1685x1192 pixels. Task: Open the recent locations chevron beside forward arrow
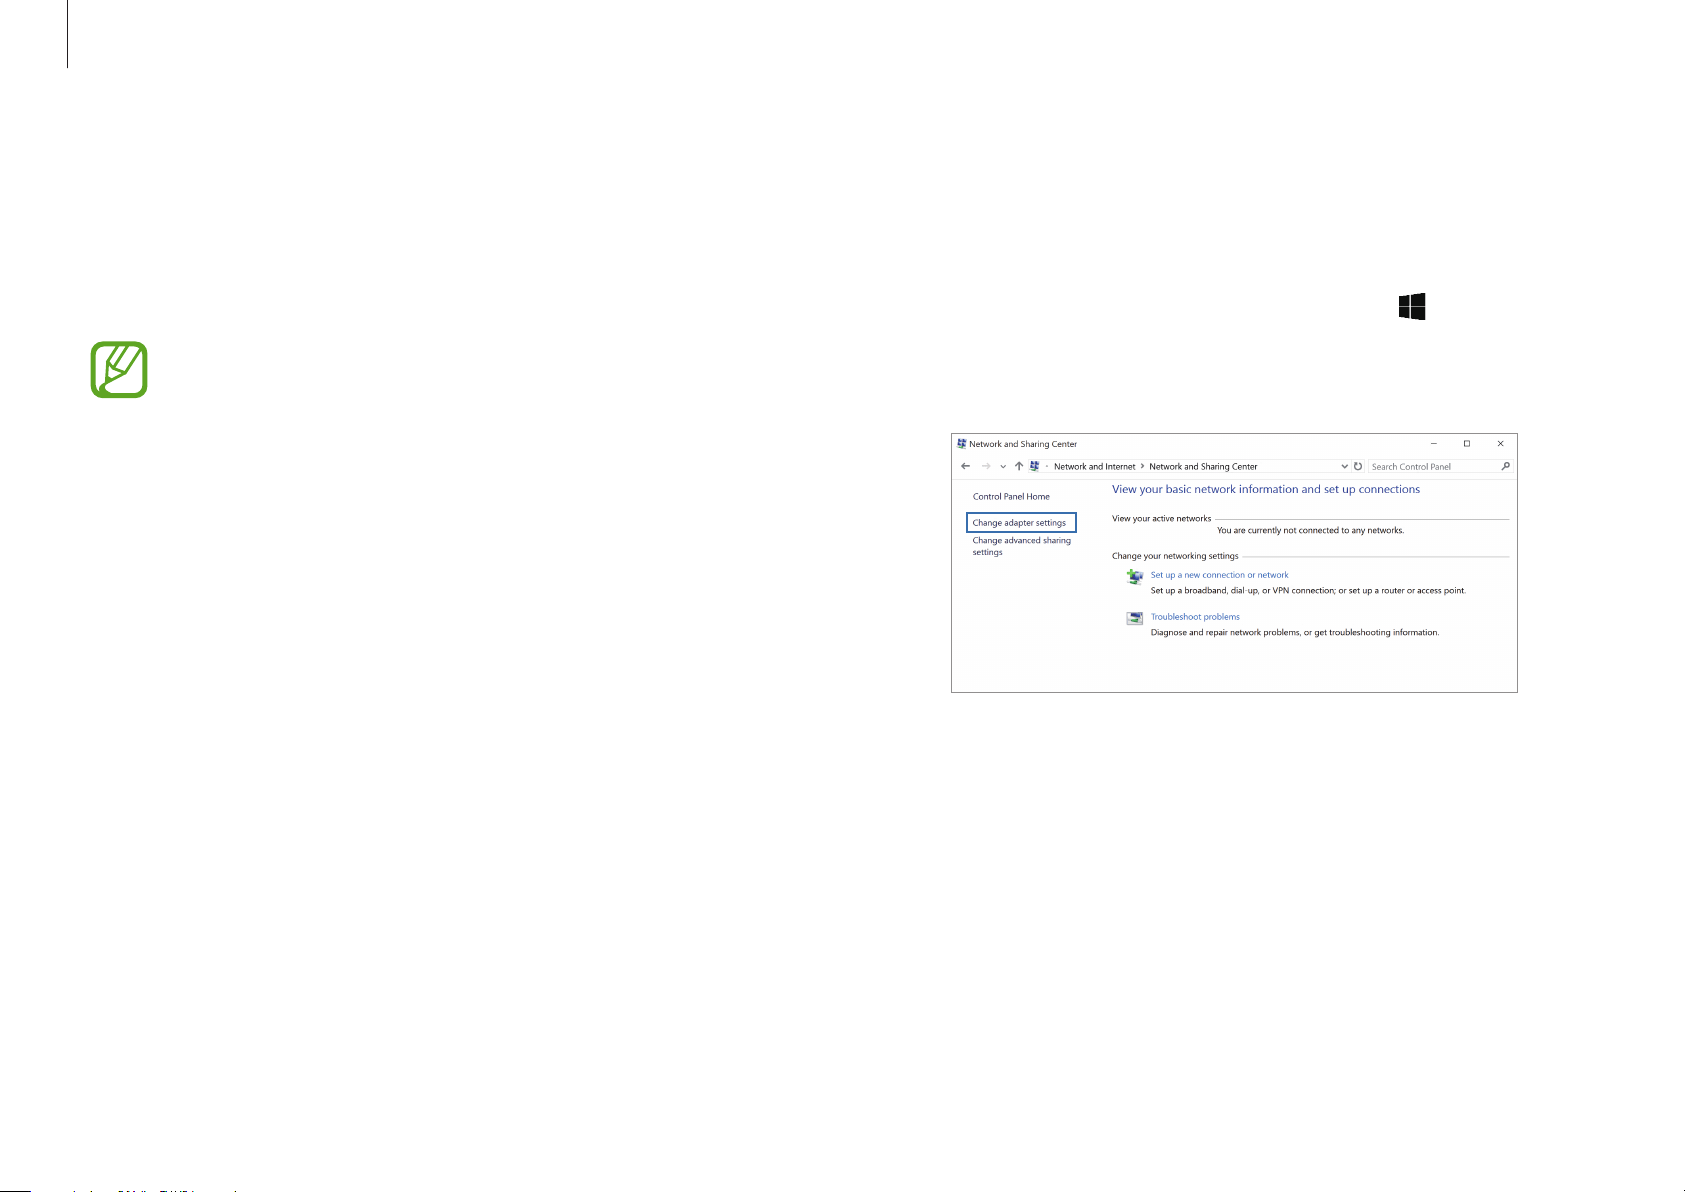click(1003, 467)
